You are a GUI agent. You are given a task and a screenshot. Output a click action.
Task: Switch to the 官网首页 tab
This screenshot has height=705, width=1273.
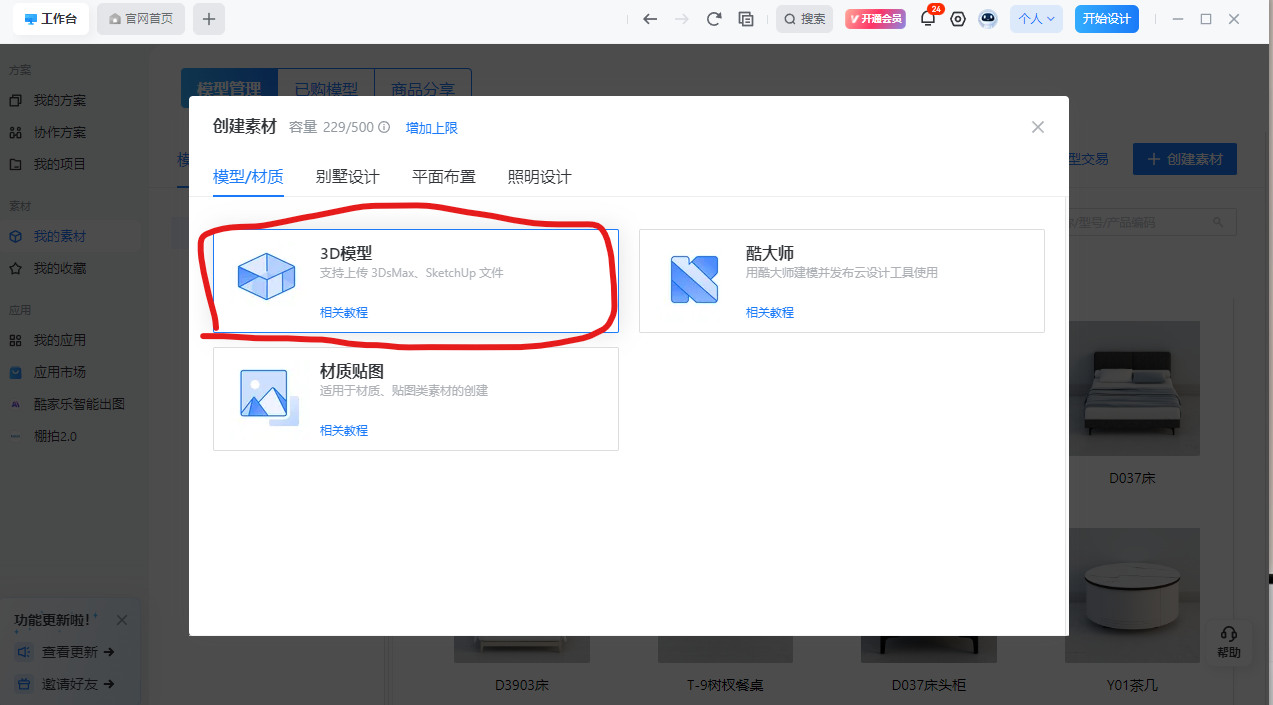[x=141, y=19]
